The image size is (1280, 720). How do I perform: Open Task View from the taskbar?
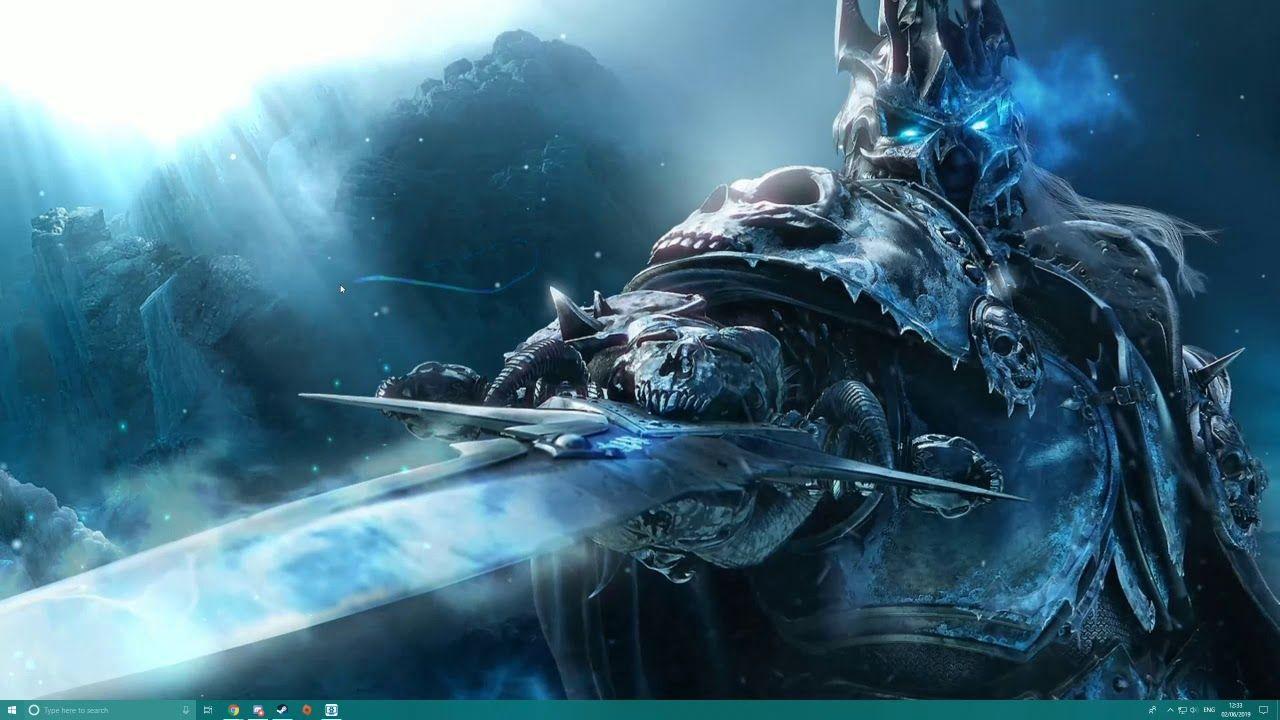coord(208,710)
